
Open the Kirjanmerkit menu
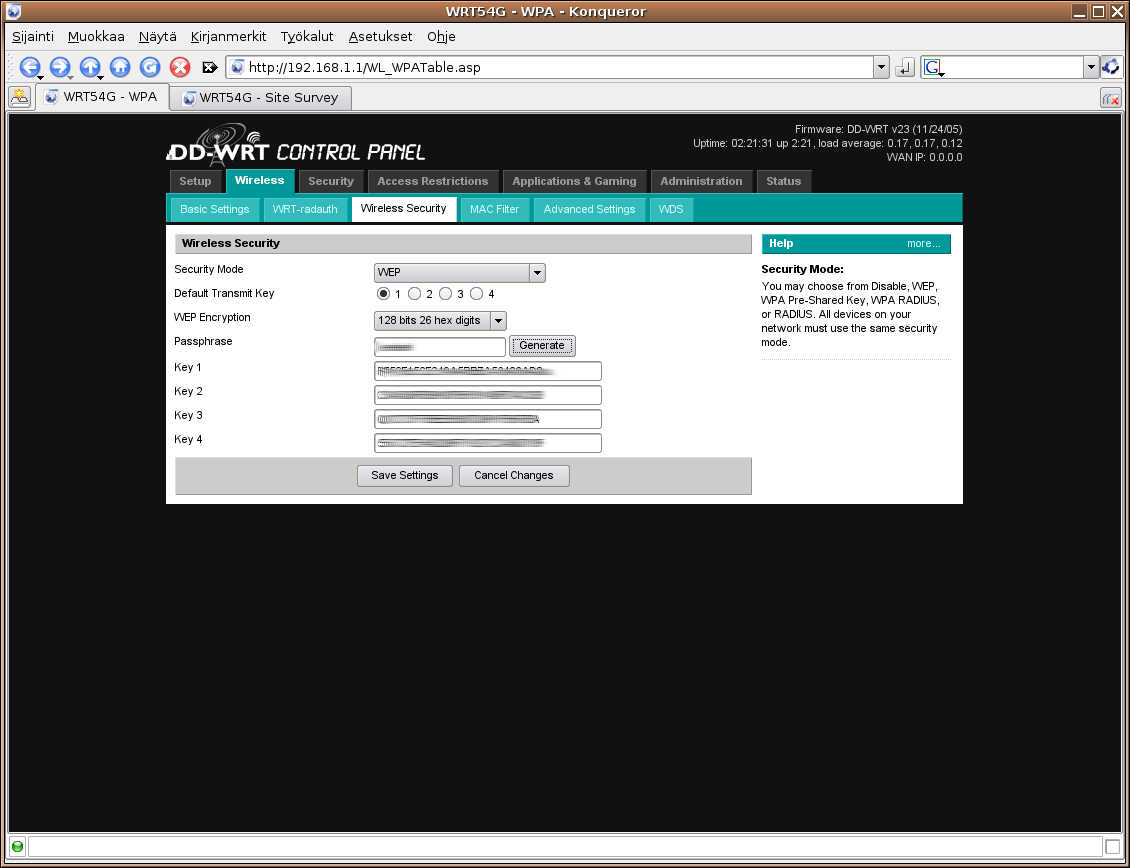point(228,37)
